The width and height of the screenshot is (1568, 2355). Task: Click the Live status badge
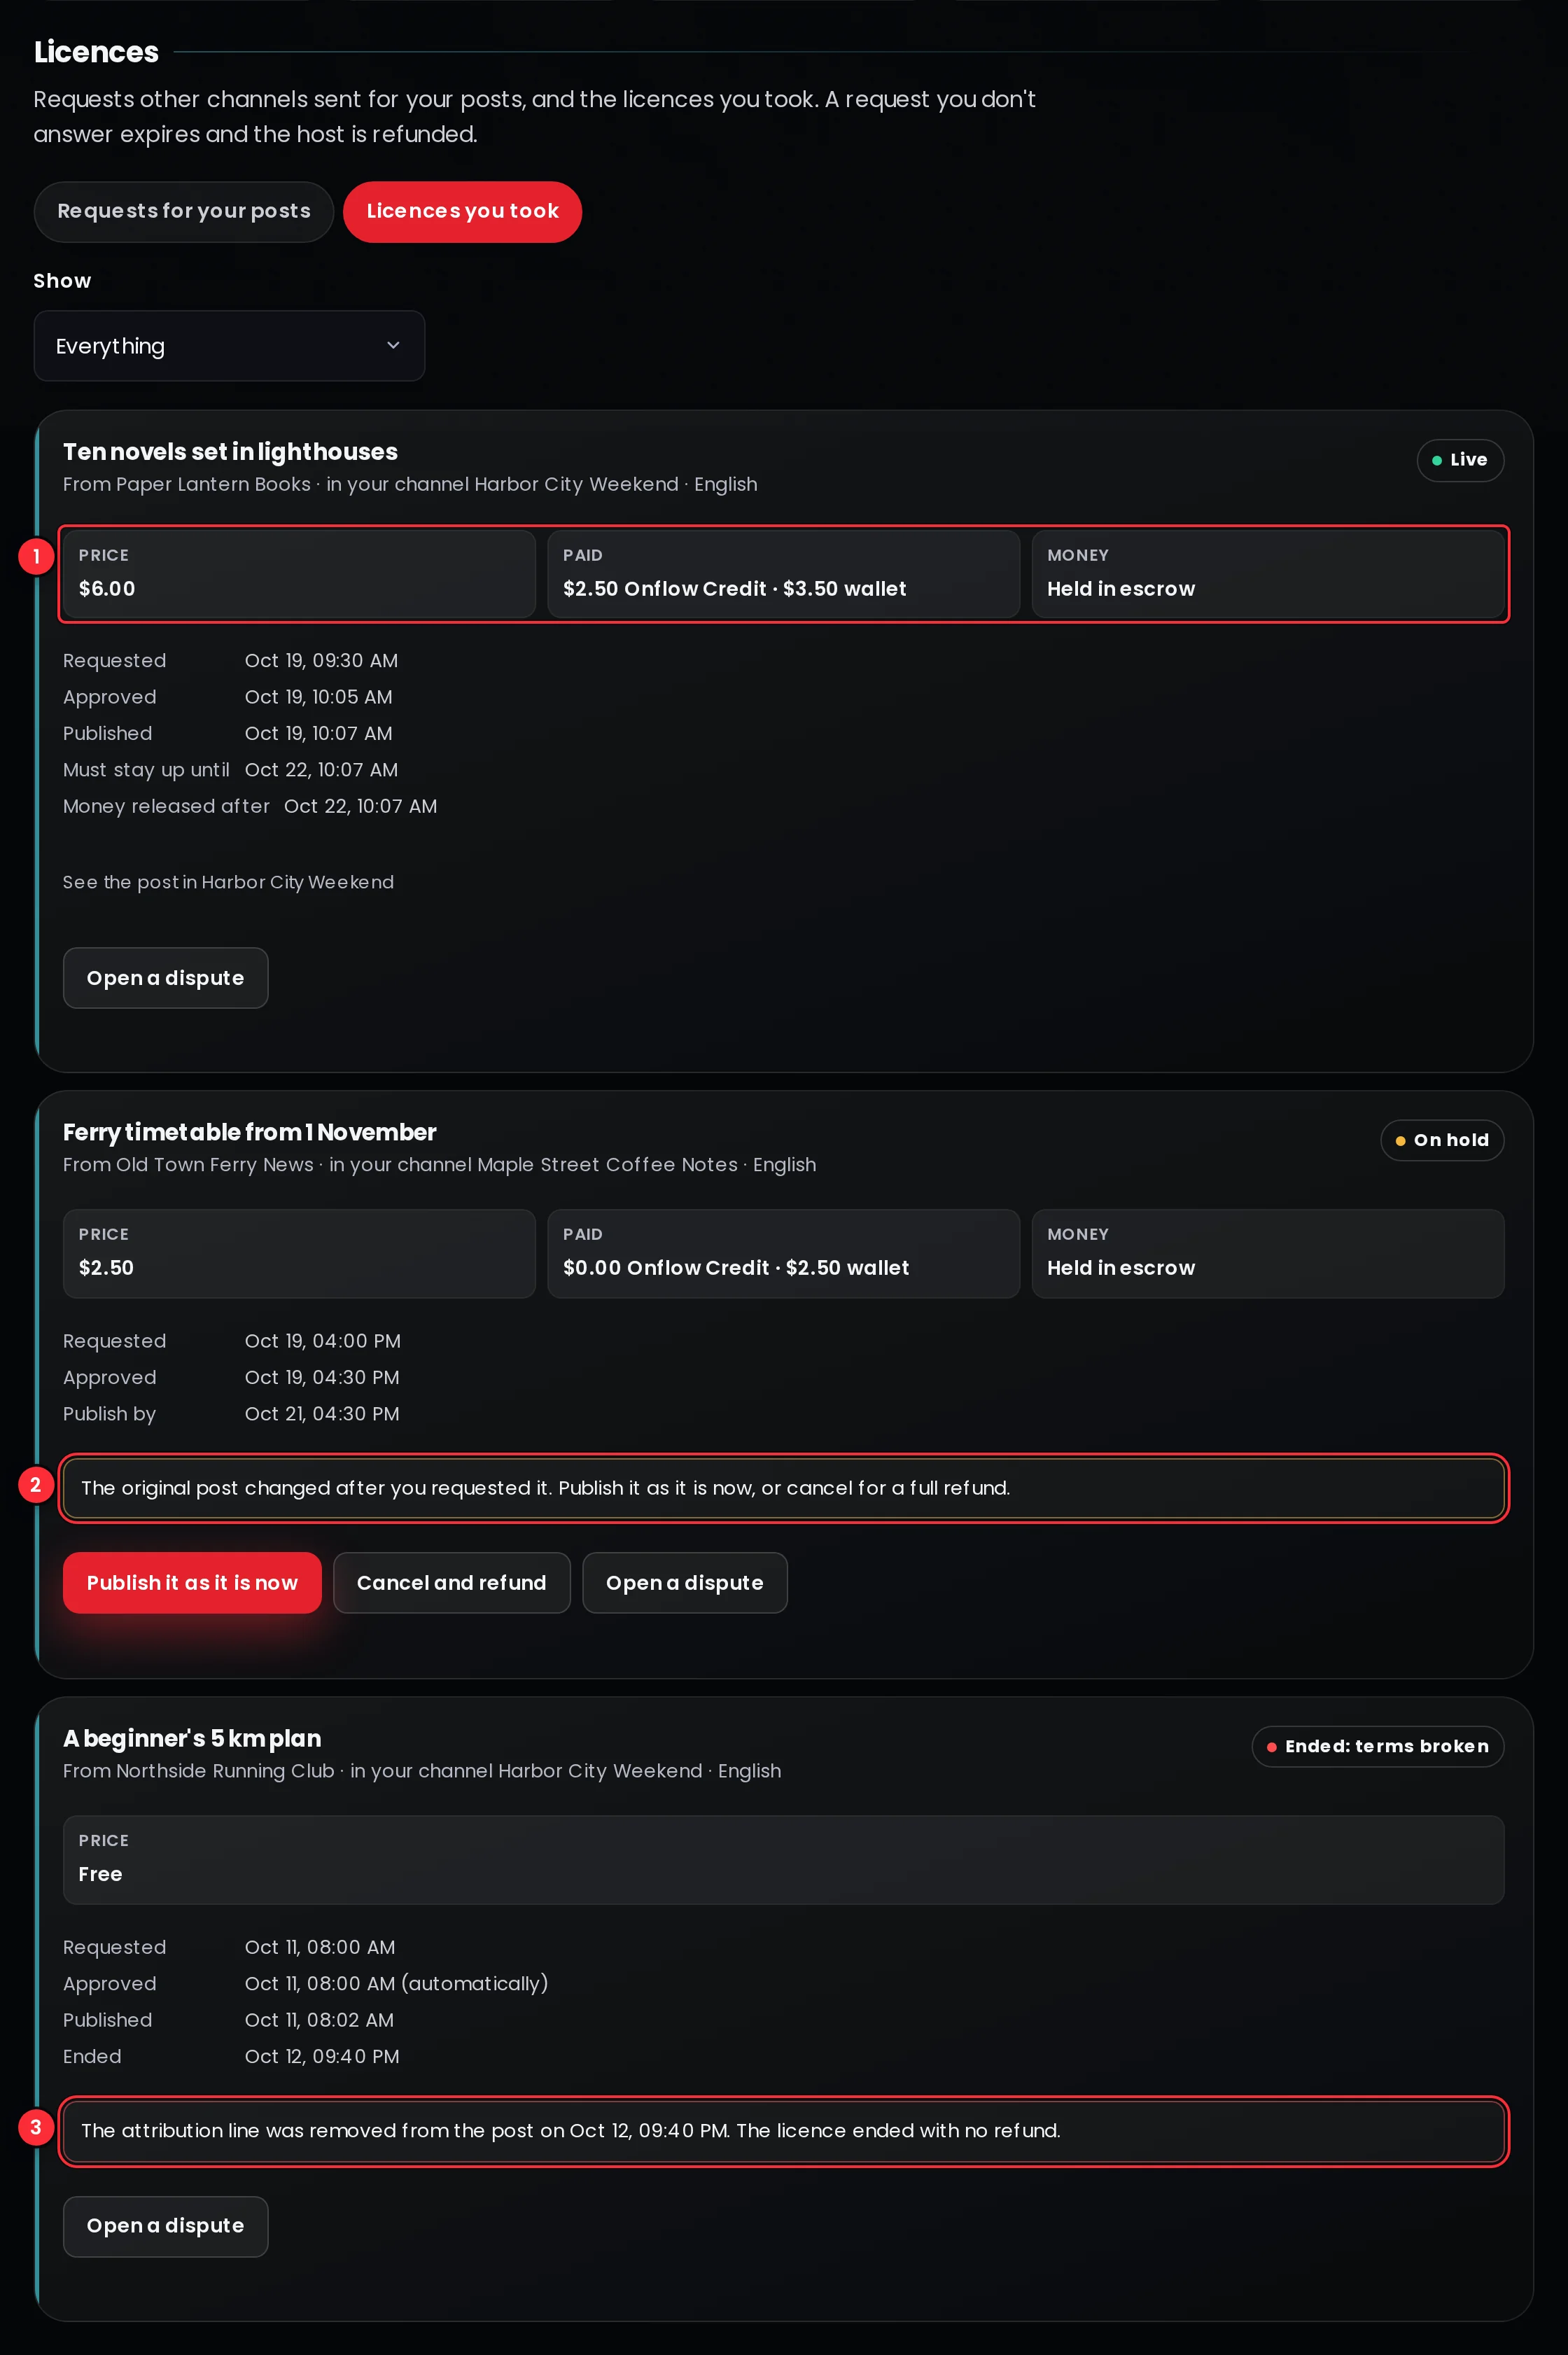1460,460
